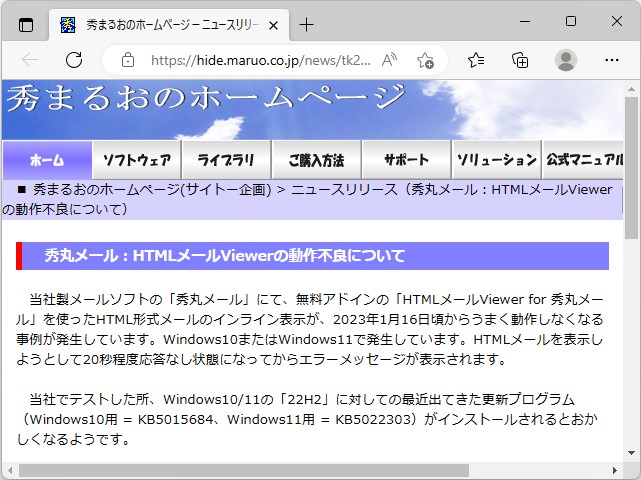Refresh the page
This screenshot has height=480, width=641.
tap(74, 60)
